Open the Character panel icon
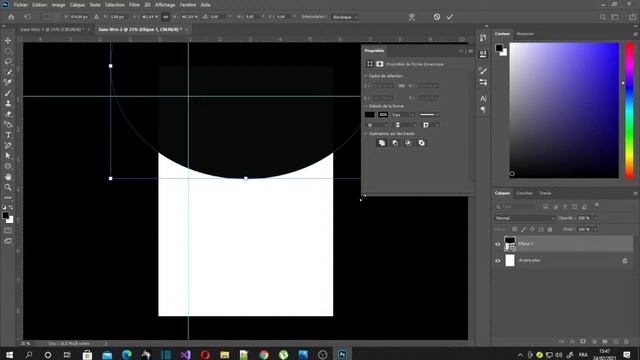Viewport: 640px width, 360px height. tap(483, 99)
